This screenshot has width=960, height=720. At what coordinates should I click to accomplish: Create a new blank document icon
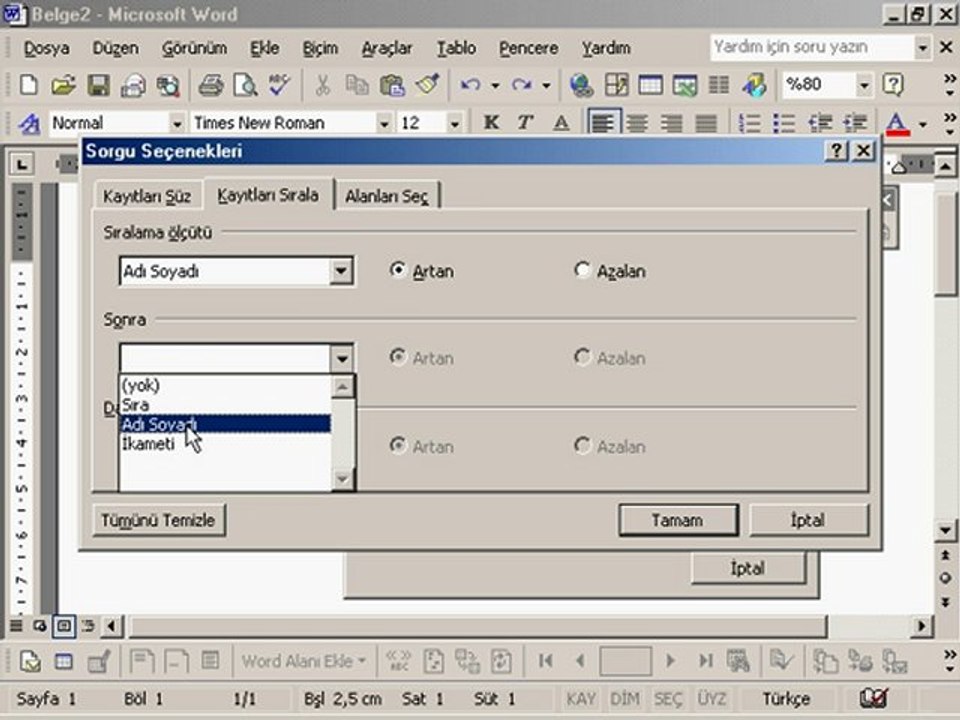[x=28, y=85]
